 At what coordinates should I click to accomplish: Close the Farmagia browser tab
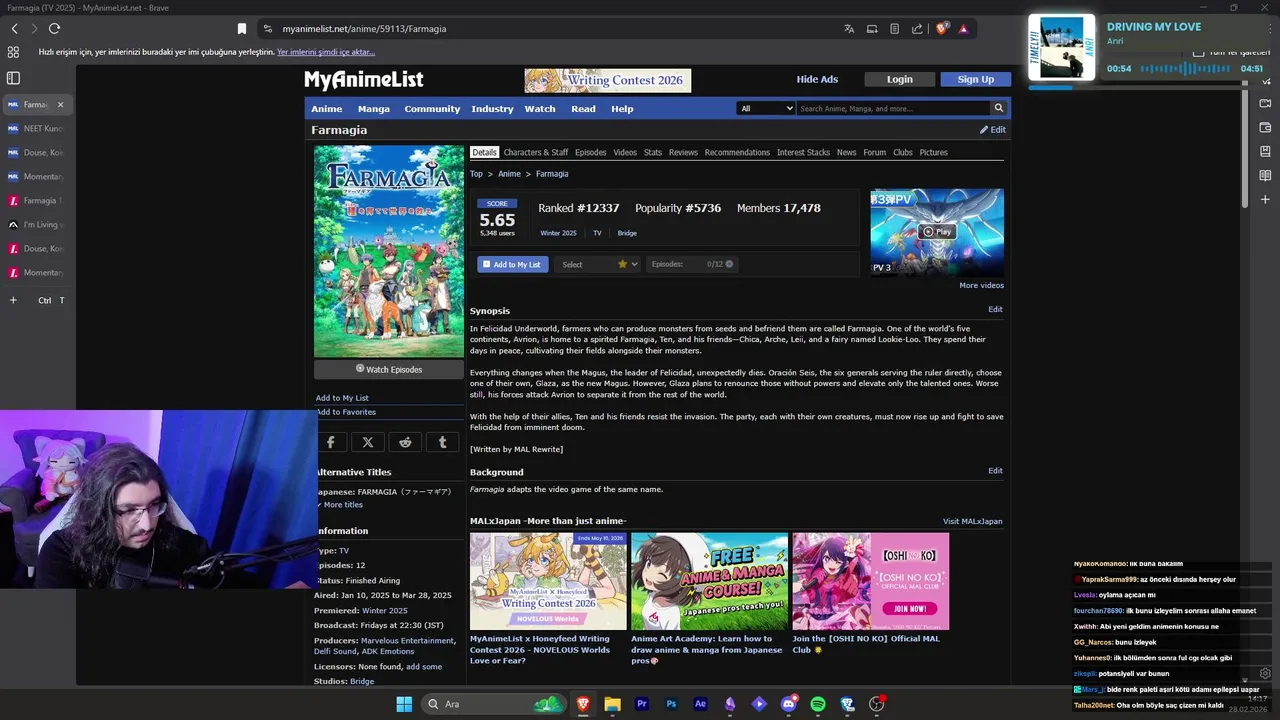click(60, 104)
